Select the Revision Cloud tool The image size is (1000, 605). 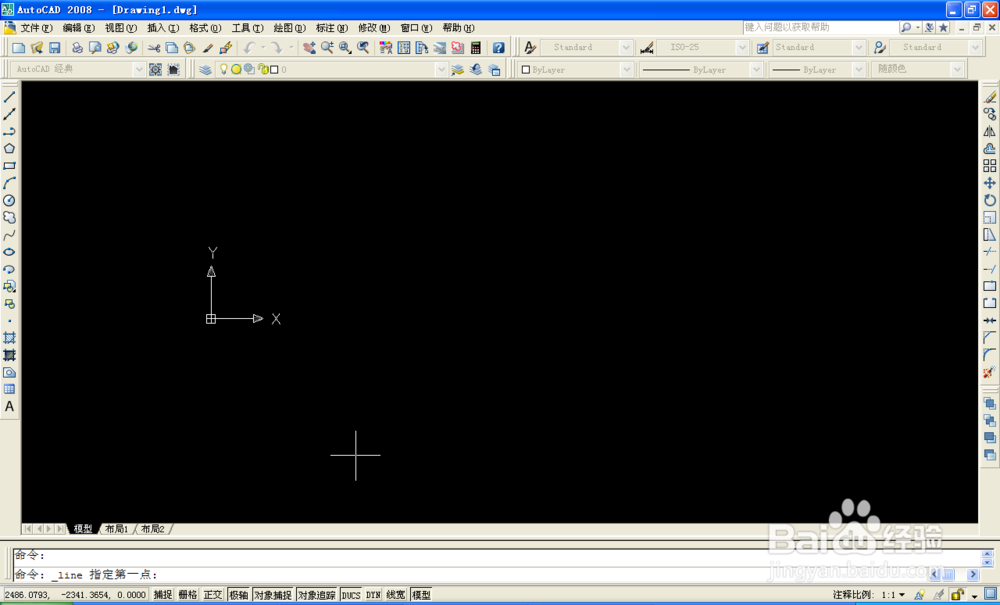[x=10, y=217]
